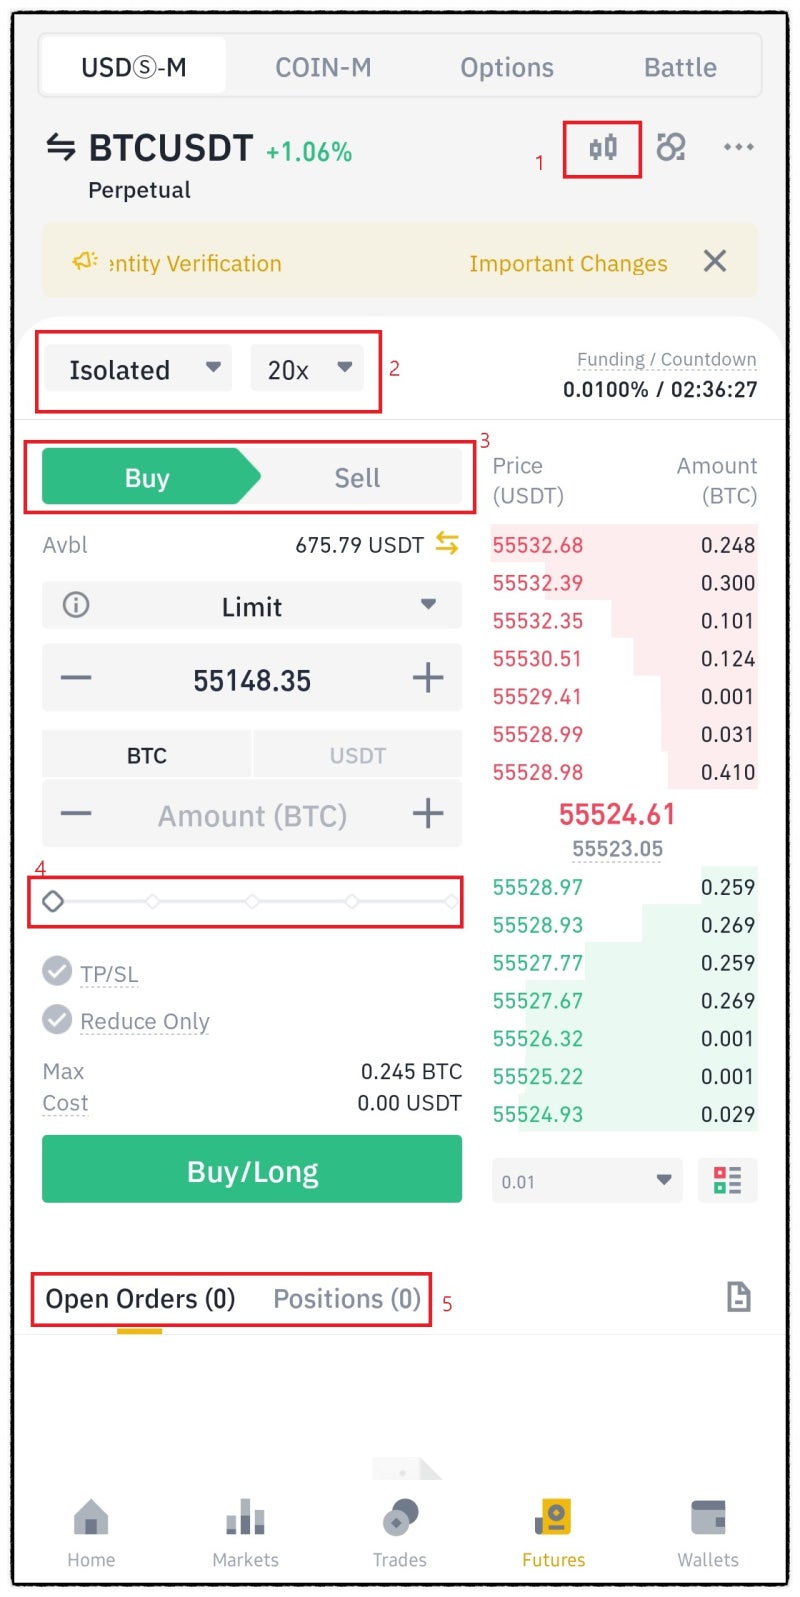Click the order type info icon
800x1597 pixels.
click(76, 605)
